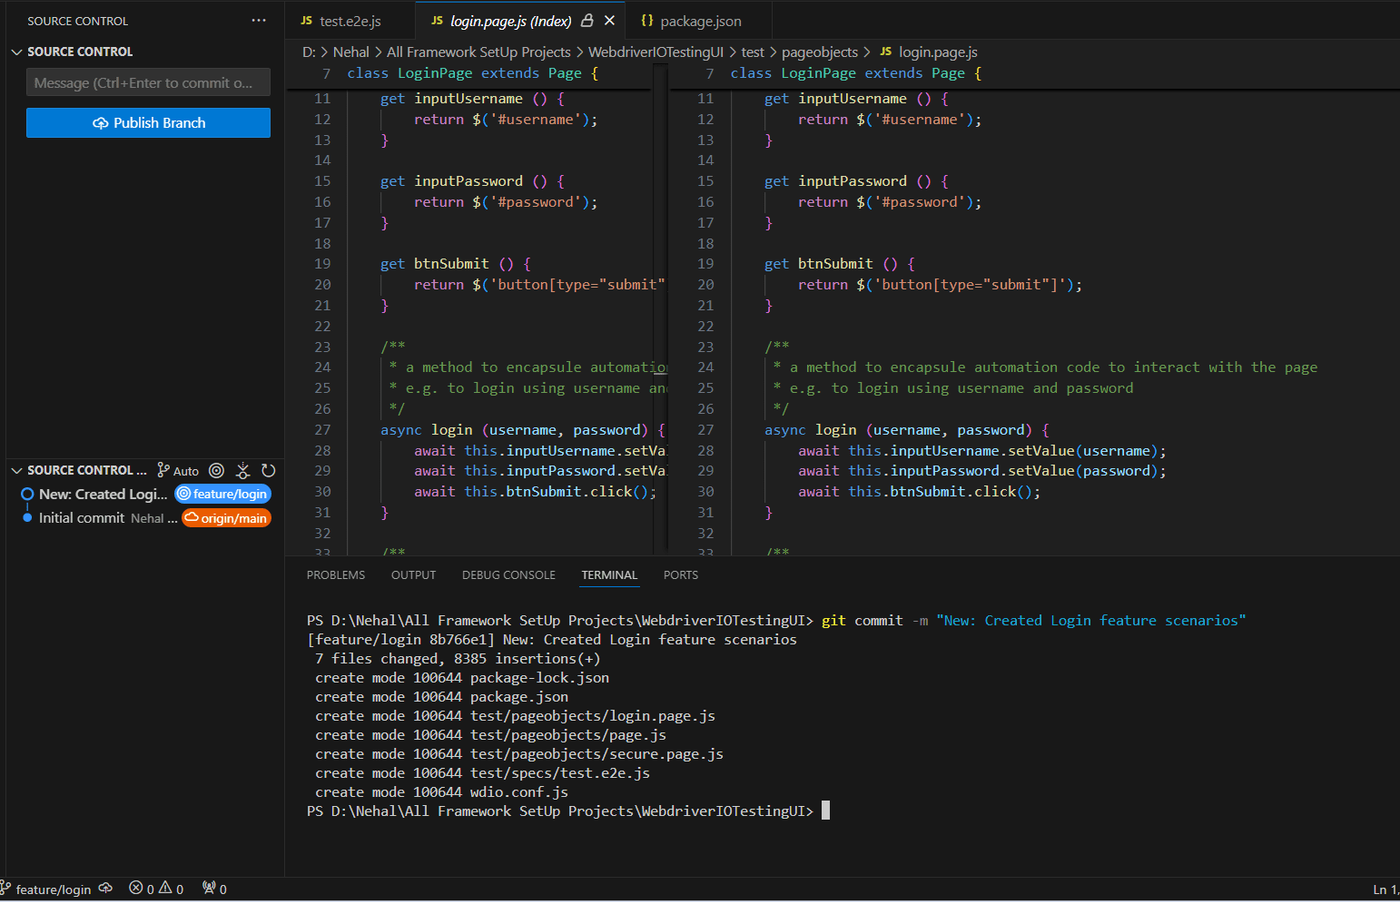Screen dimensions: 1400x902
Task: Click 'All Framework SetUp Projects' breadcrumb
Action: [x=479, y=52]
